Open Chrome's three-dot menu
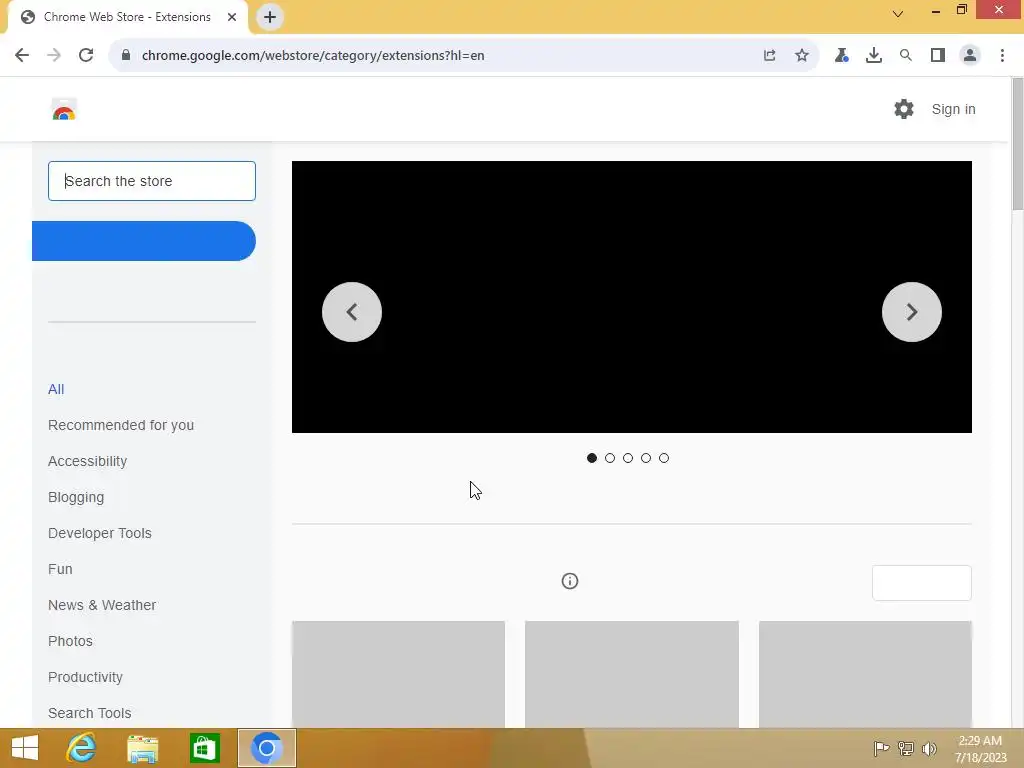The height and width of the screenshot is (768, 1024). coord(1002,56)
